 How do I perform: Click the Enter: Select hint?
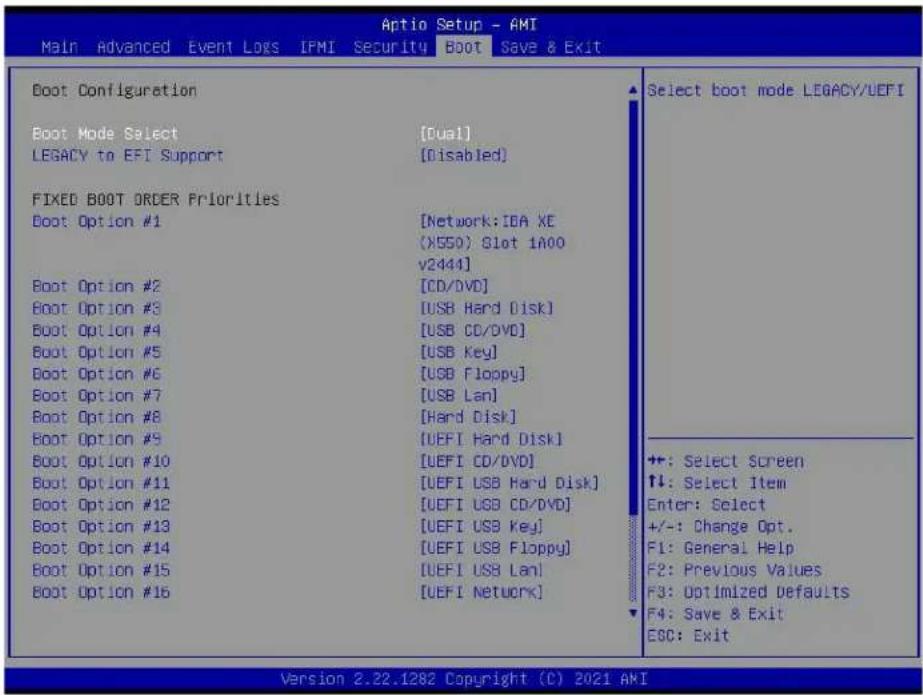pyautogui.click(x=706, y=504)
